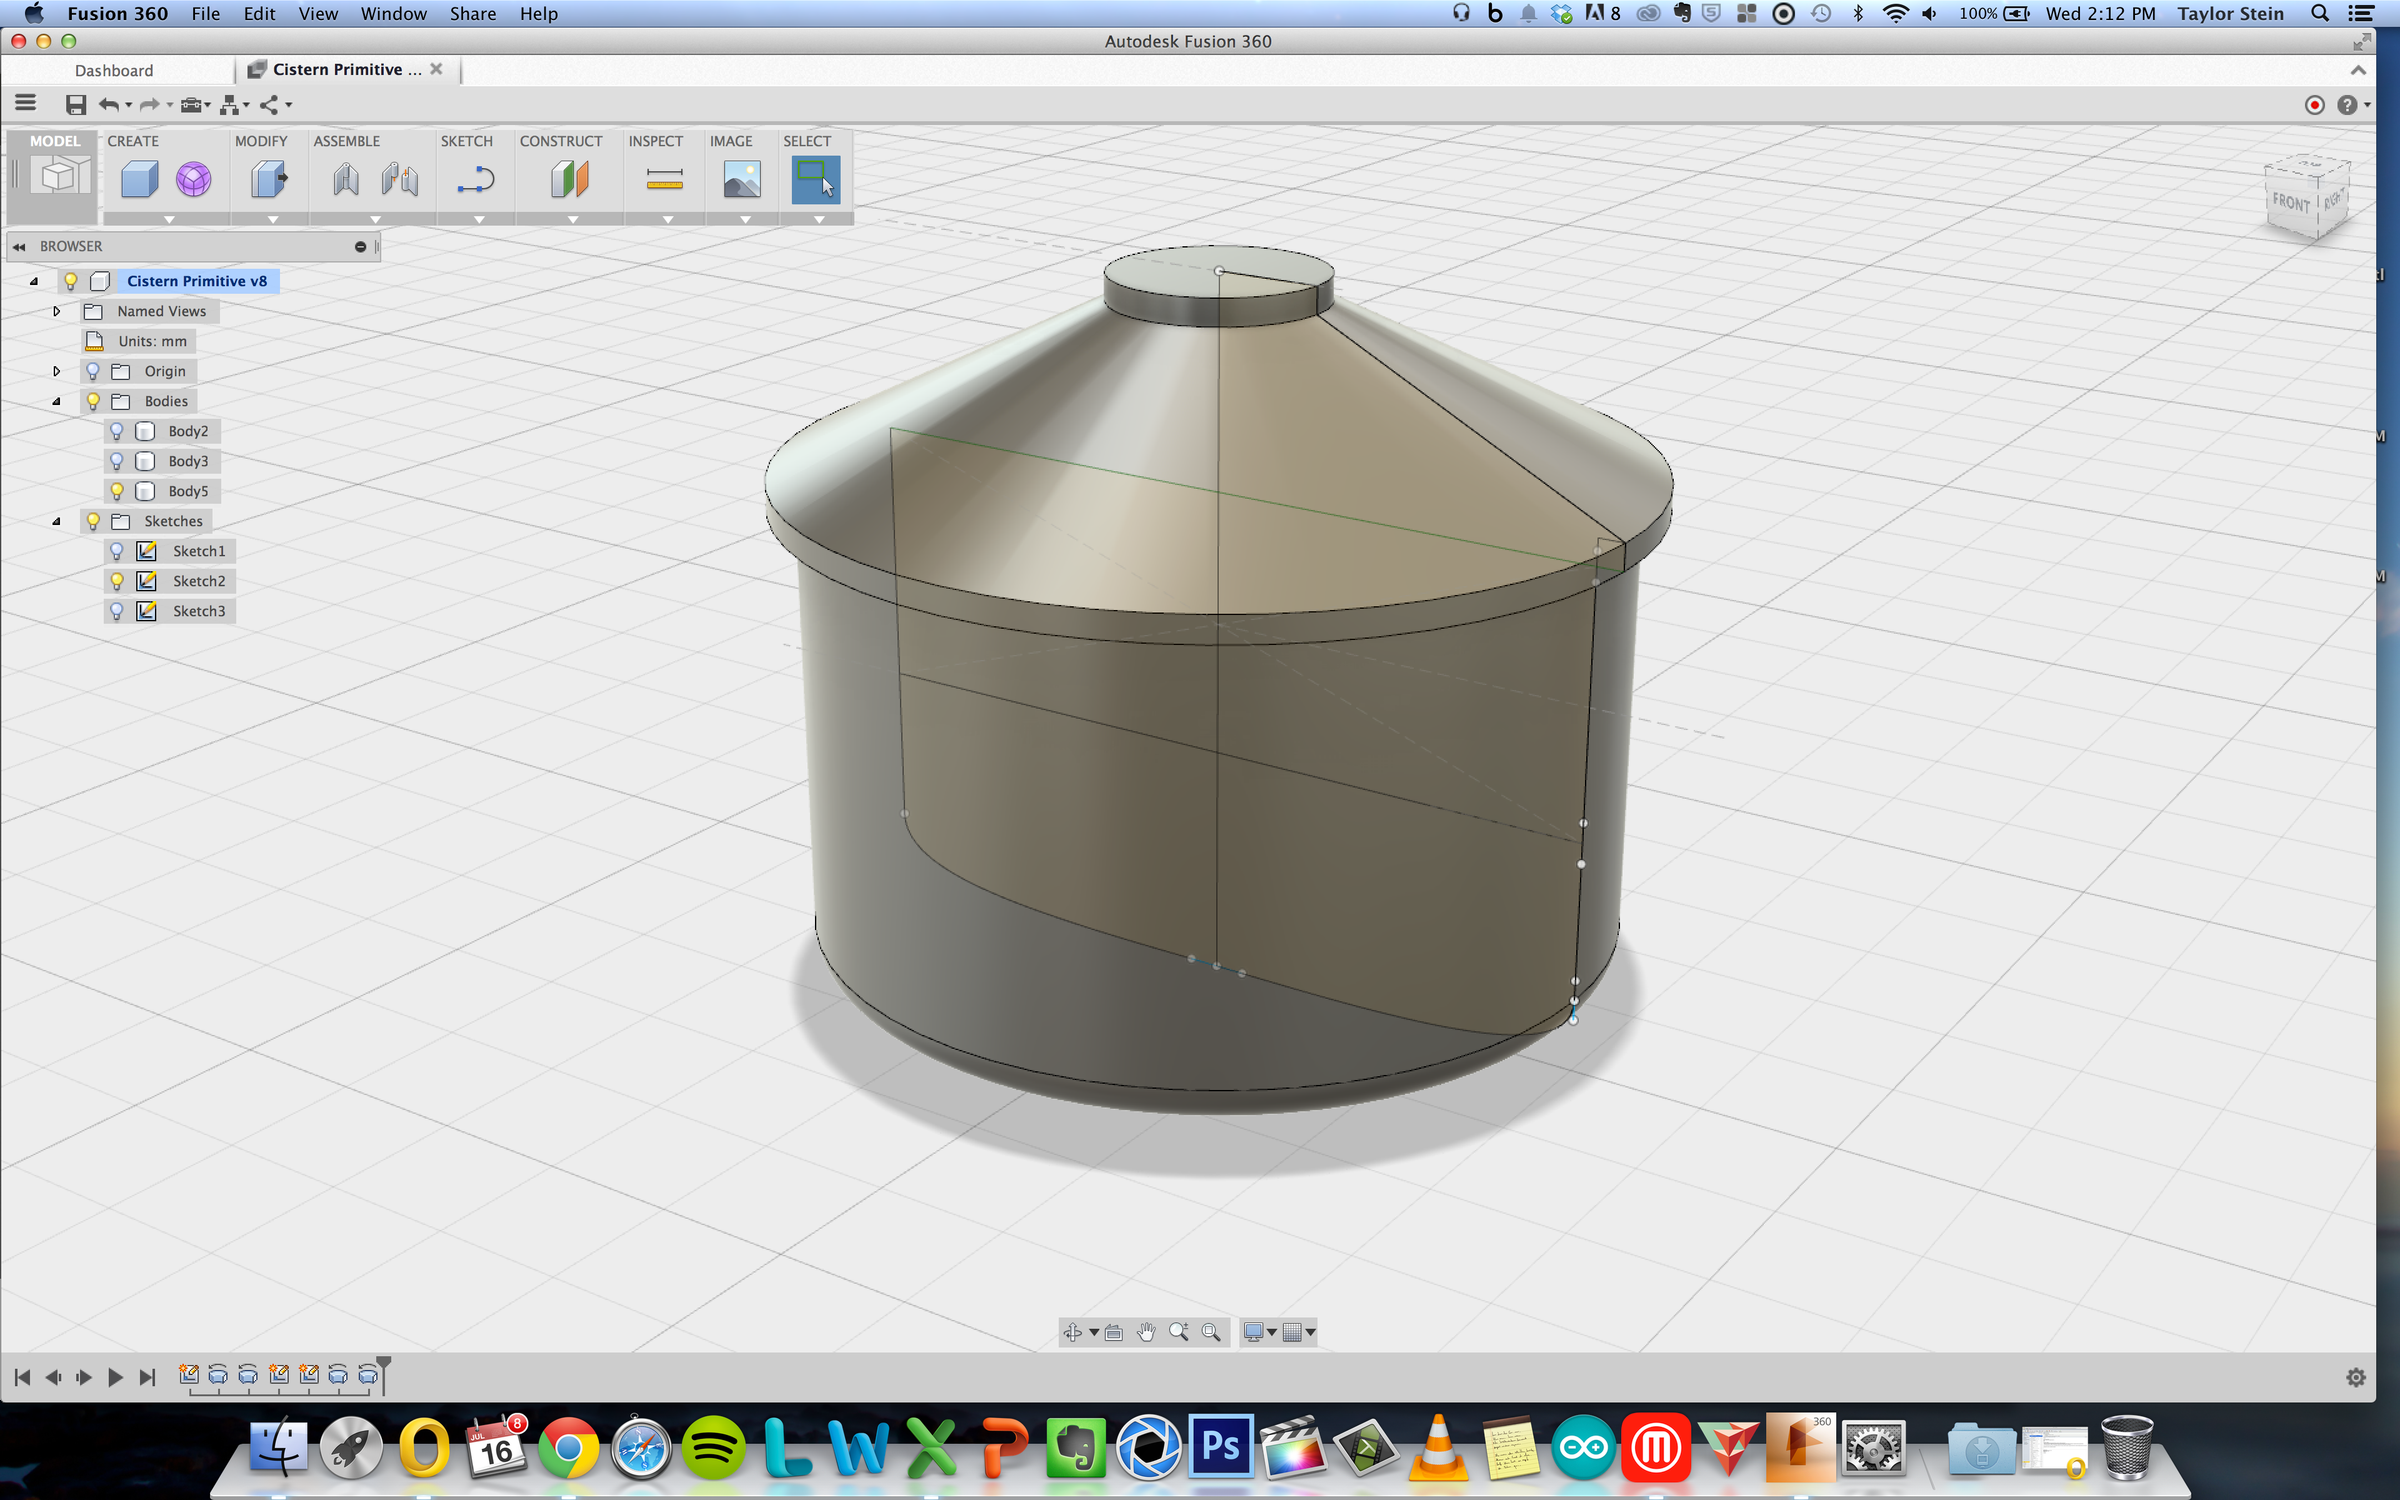This screenshot has width=2400, height=1500.
Task: Choose the spline Sketch tool
Action: pos(478,178)
